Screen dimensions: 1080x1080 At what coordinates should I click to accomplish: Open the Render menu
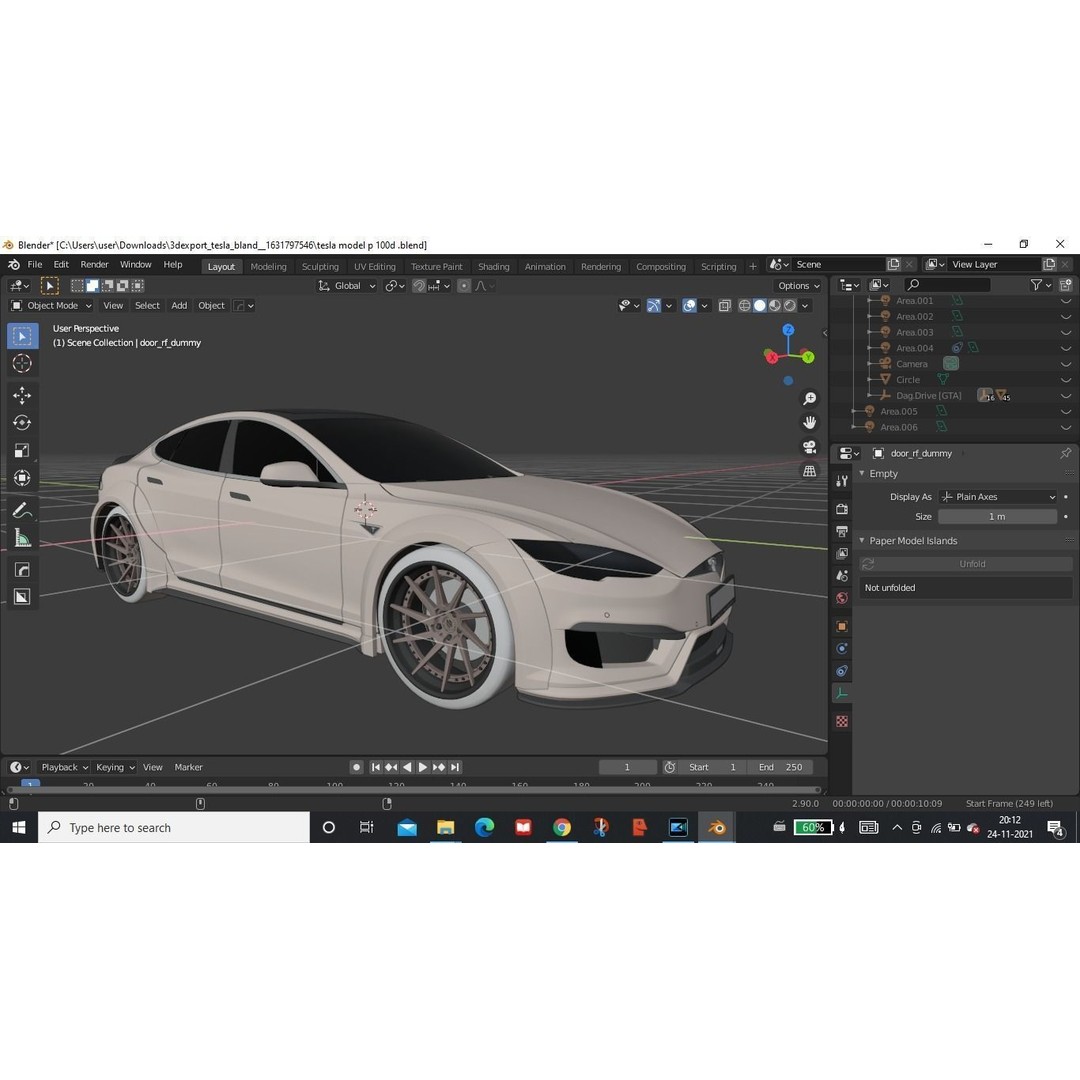point(94,264)
